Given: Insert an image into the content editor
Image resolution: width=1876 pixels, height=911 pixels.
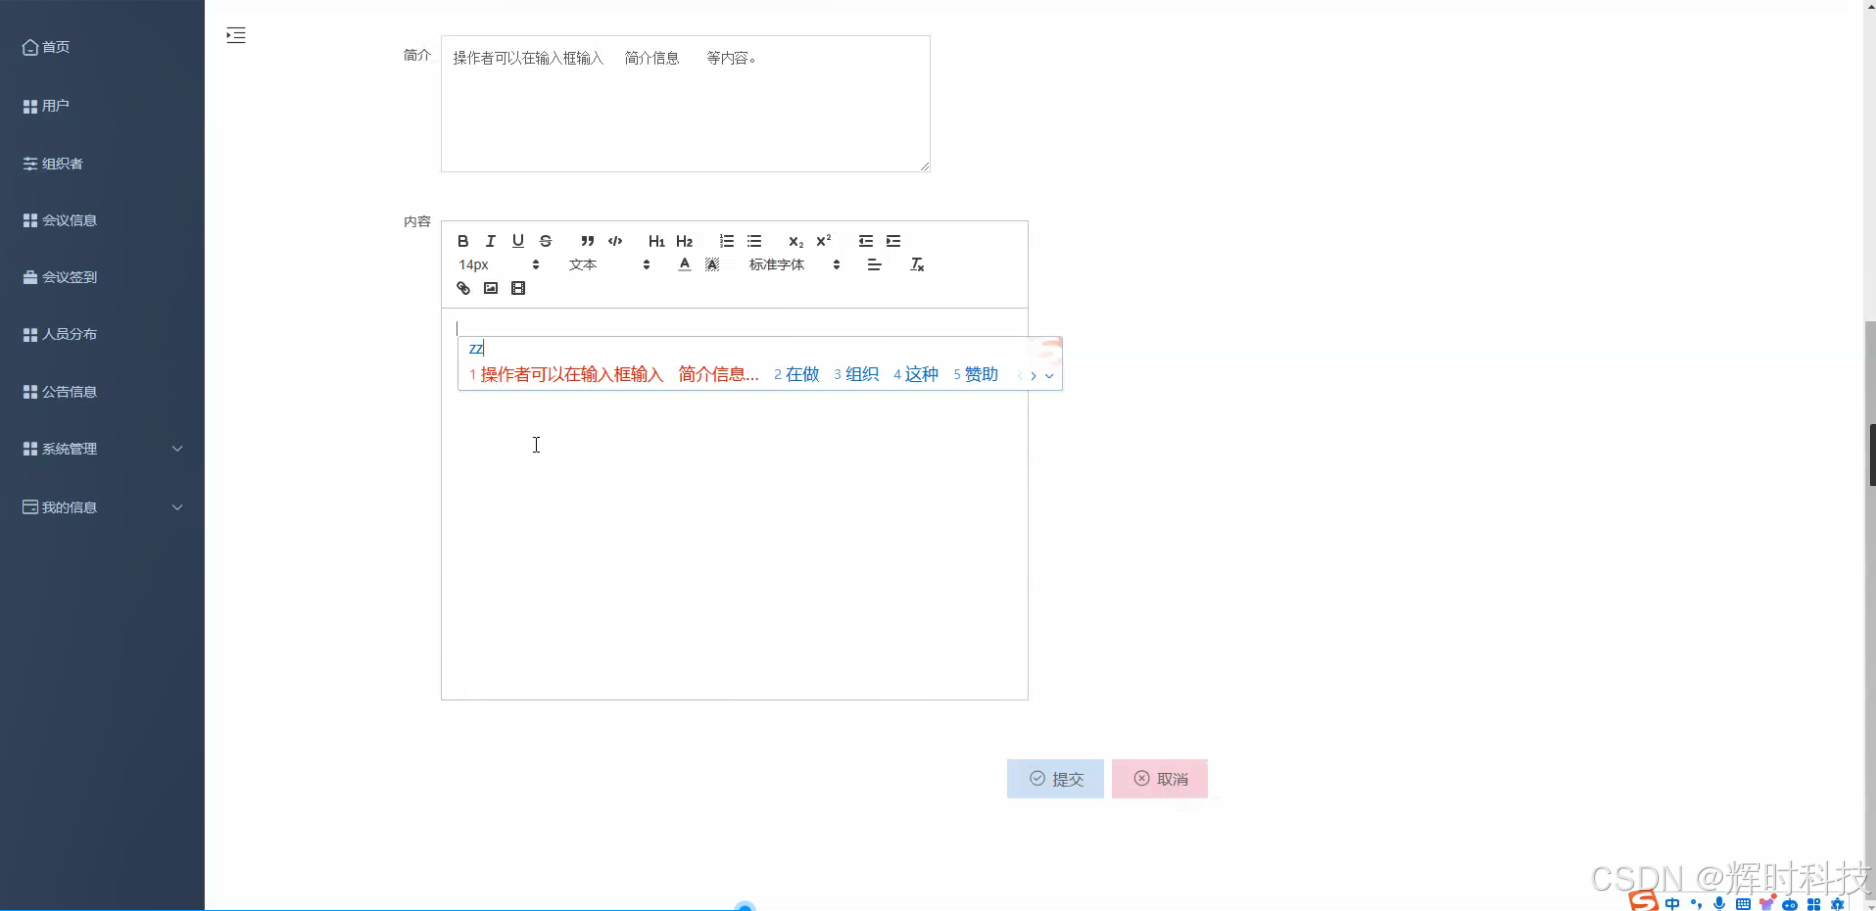Looking at the screenshot, I should pos(490,288).
